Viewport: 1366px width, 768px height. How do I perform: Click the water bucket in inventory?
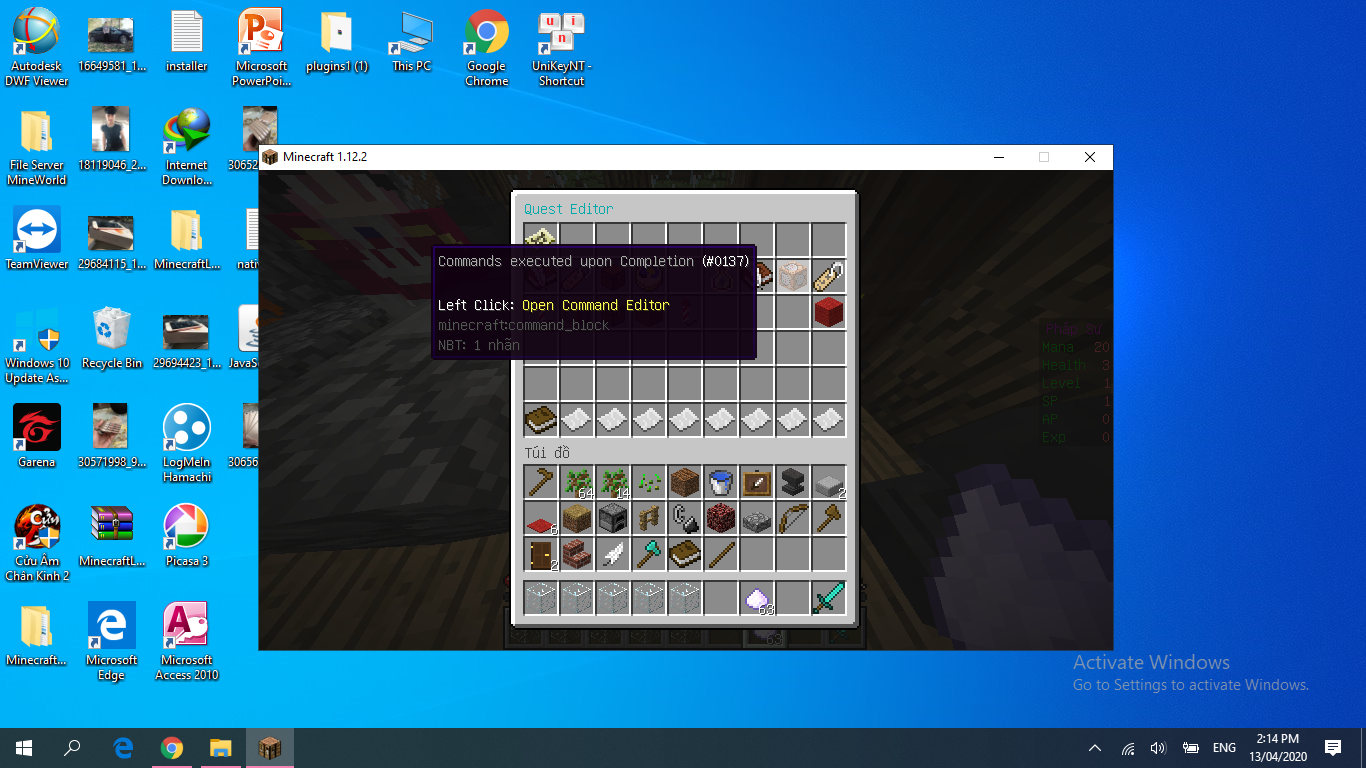[x=721, y=482]
